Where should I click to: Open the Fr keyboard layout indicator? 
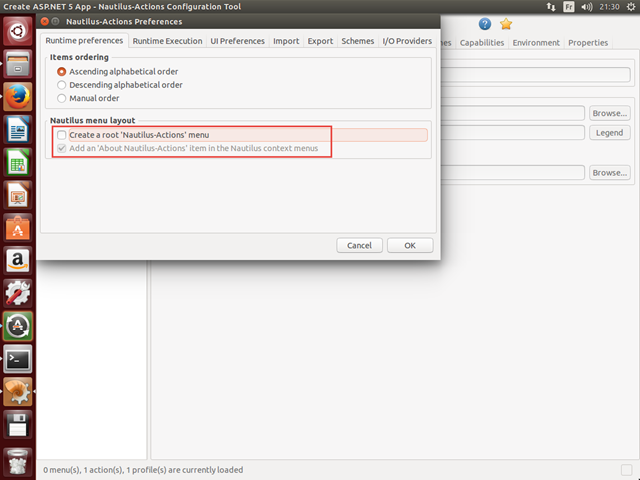pos(569,7)
